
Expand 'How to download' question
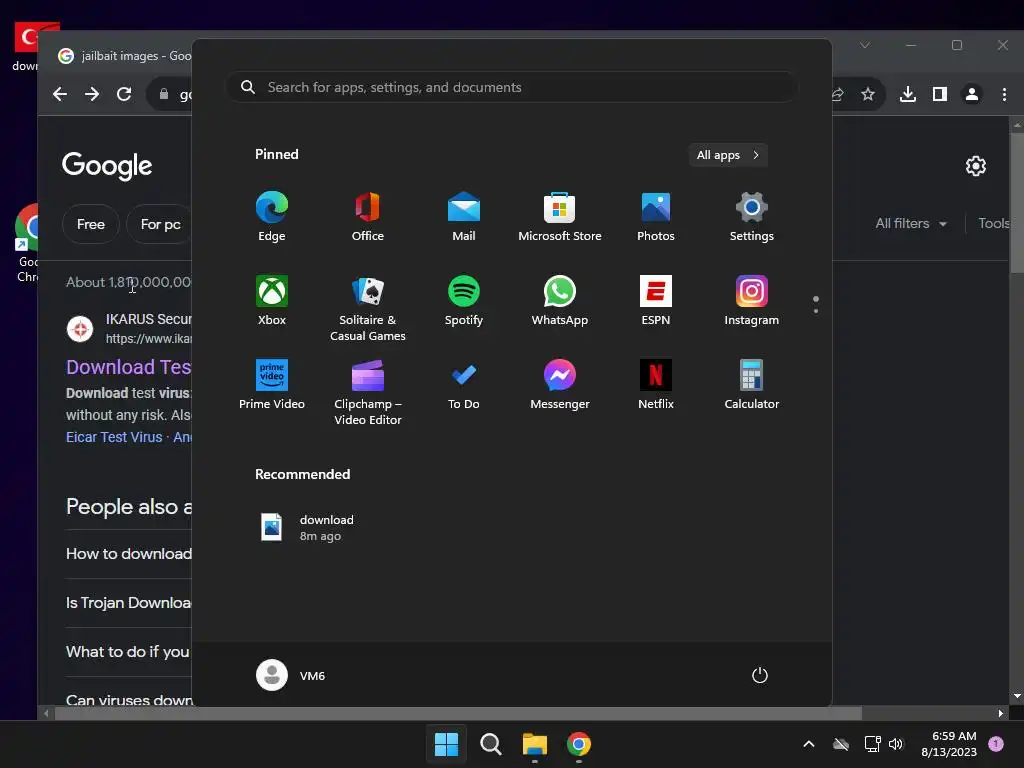click(129, 554)
